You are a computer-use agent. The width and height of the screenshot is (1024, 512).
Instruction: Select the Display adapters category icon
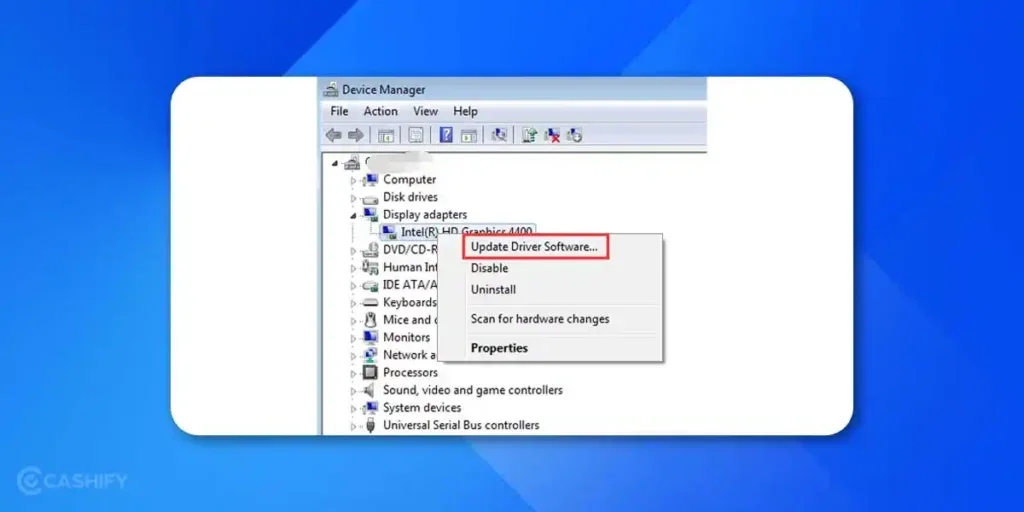(x=370, y=215)
